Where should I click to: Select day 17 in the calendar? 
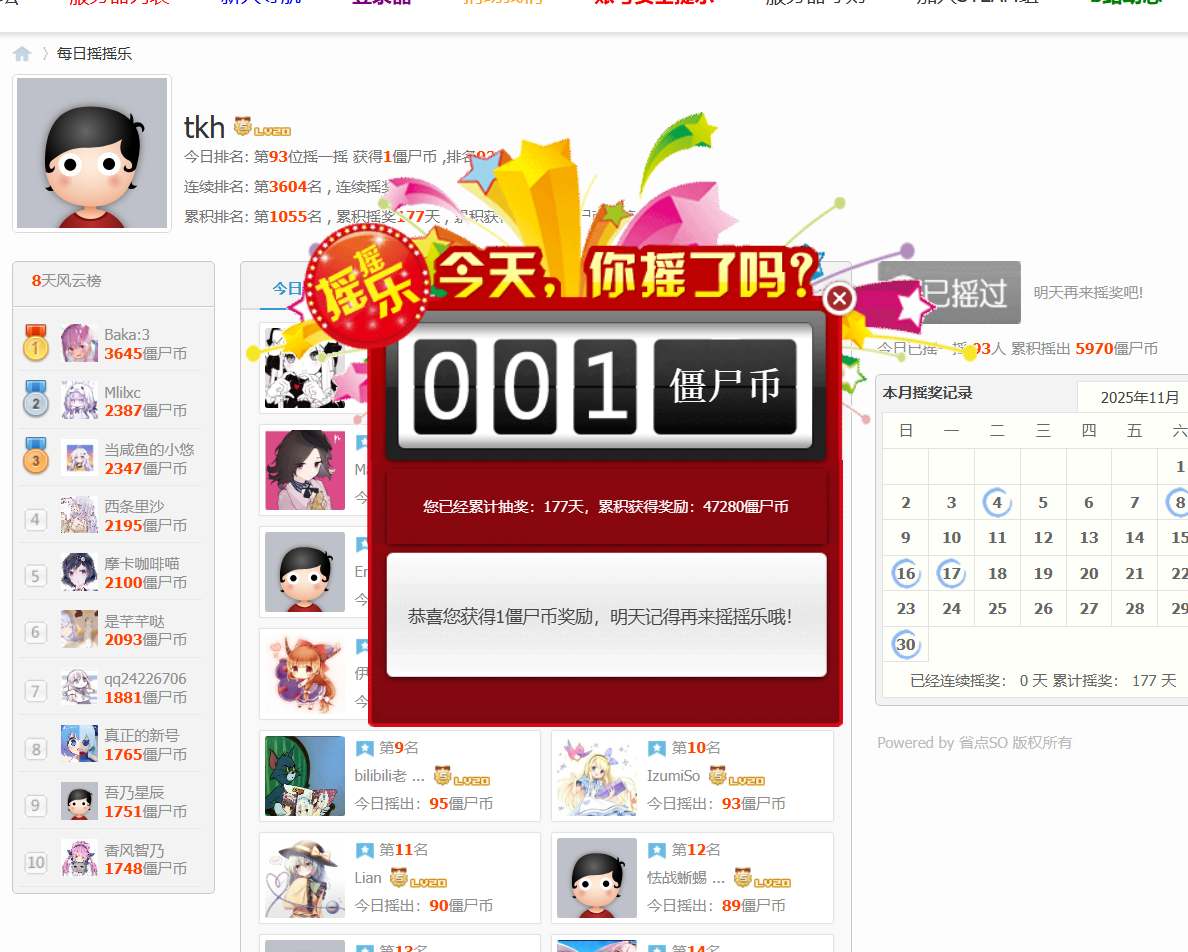tap(951, 574)
